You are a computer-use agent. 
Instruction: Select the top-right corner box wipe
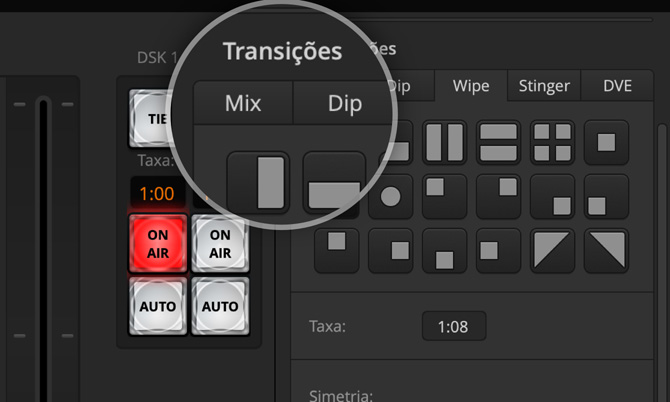click(499, 196)
